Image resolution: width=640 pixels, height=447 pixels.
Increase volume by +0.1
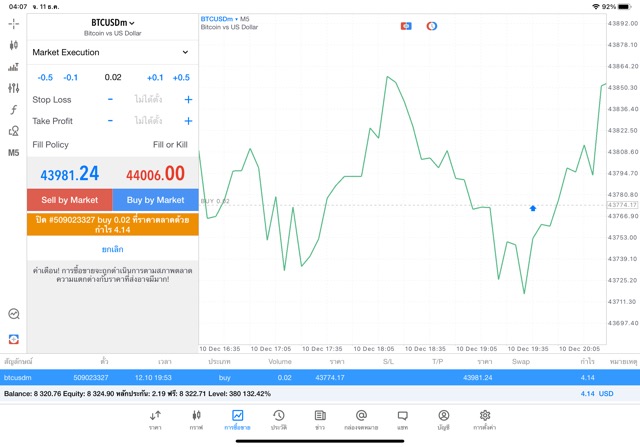click(155, 77)
